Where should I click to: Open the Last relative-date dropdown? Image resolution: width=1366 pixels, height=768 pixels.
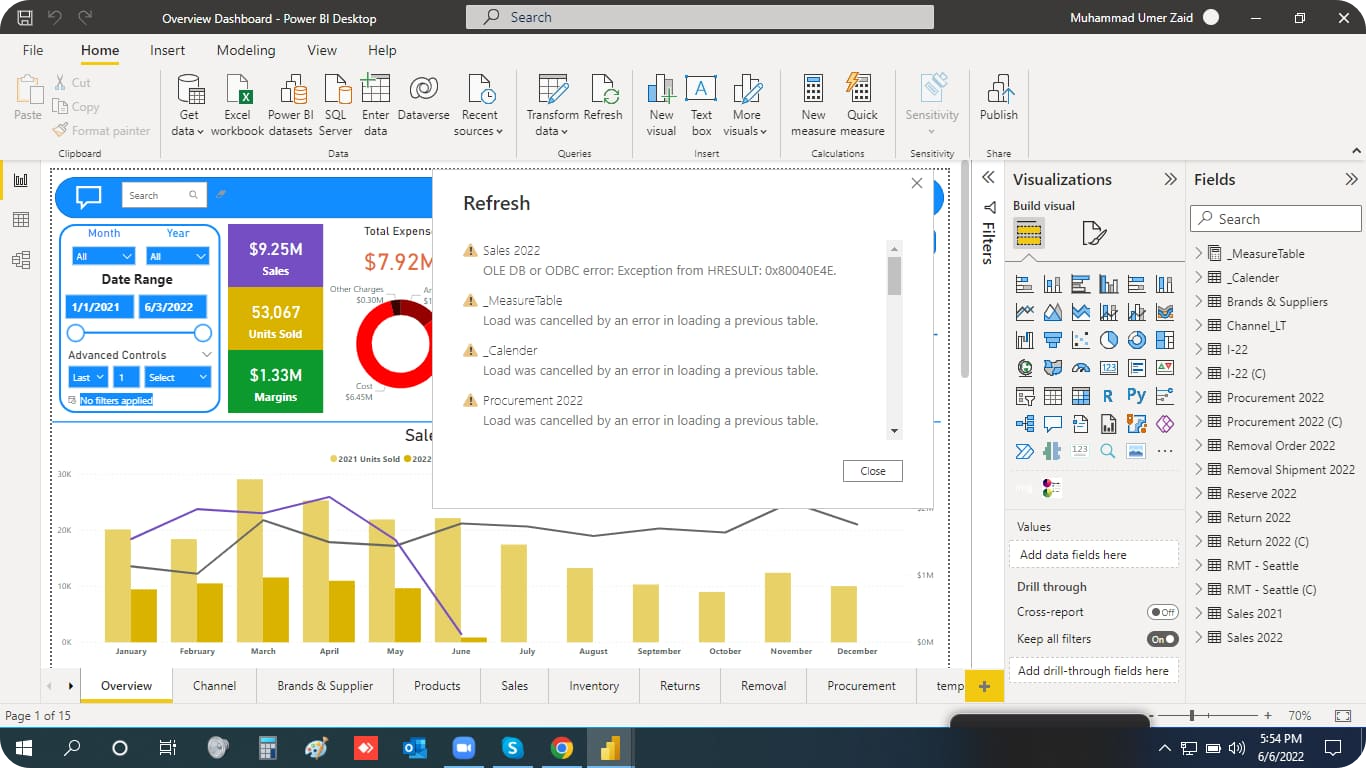(x=88, y=377)
